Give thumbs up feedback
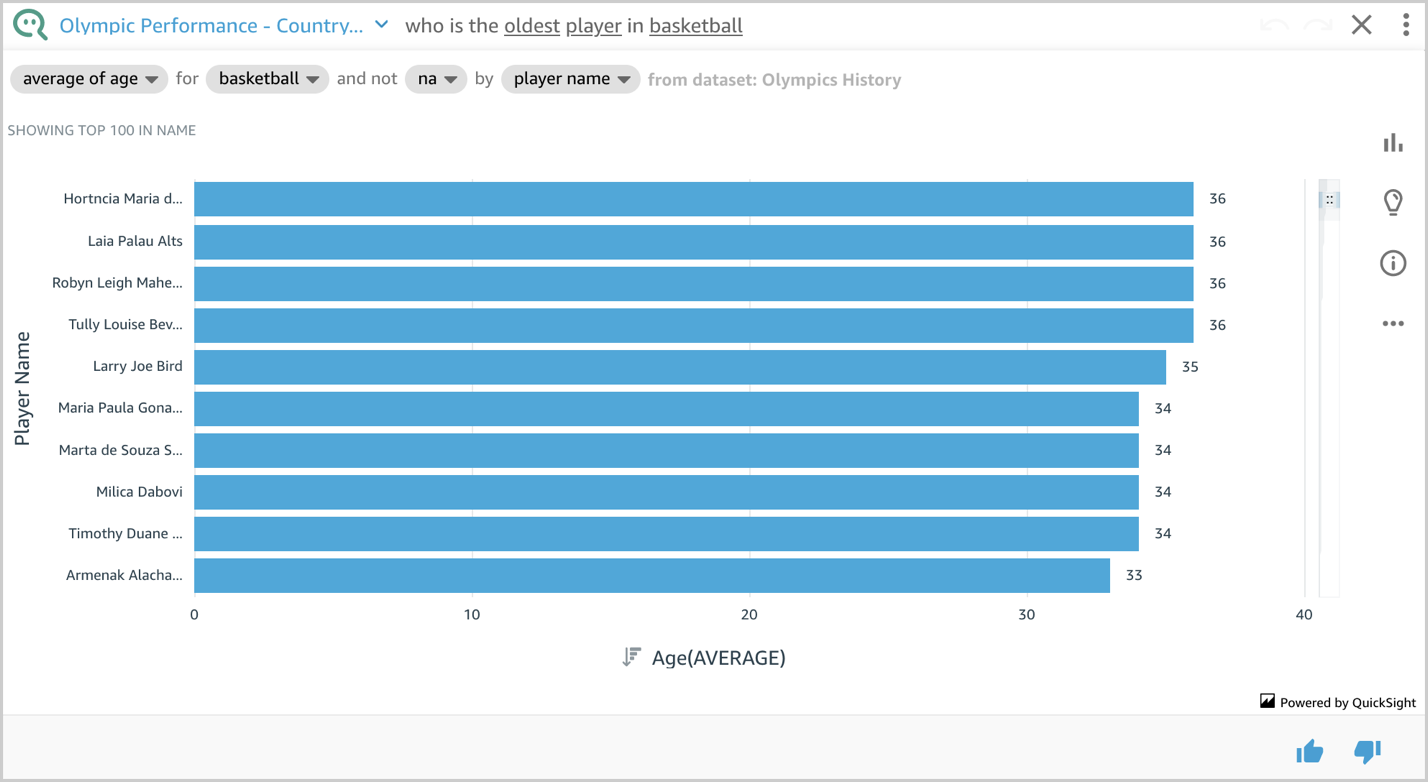Viewport: 1428px width, 782px height. [x=1310, y=751]
